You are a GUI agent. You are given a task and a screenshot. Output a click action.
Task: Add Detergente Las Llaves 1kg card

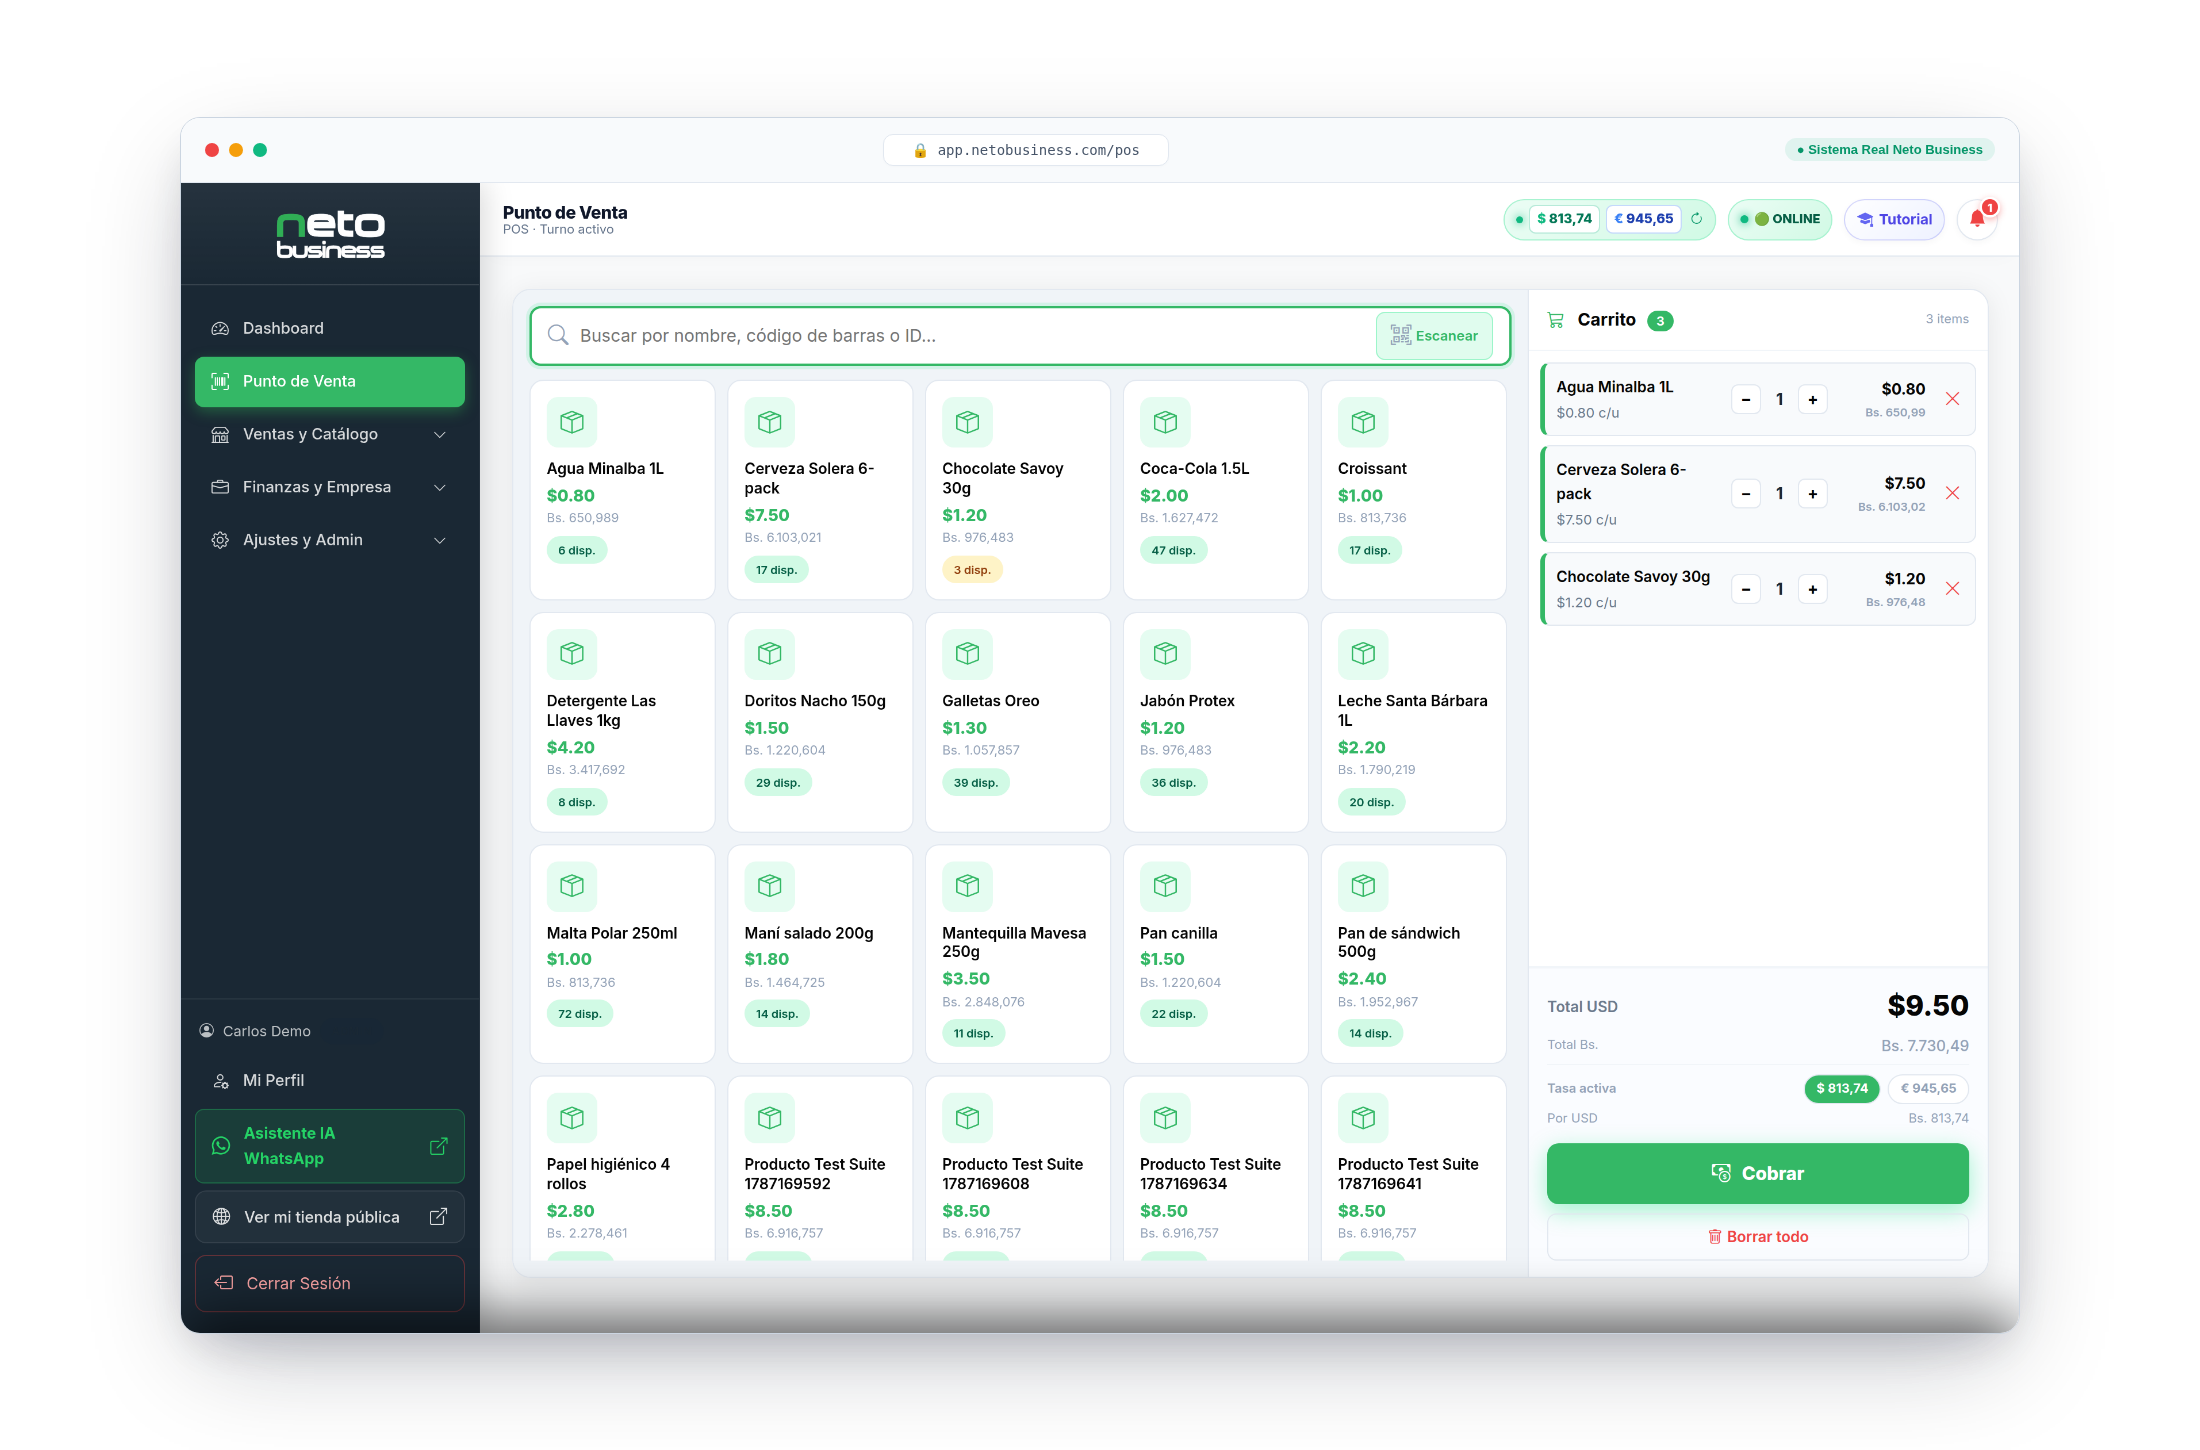(x=622, y=722)
